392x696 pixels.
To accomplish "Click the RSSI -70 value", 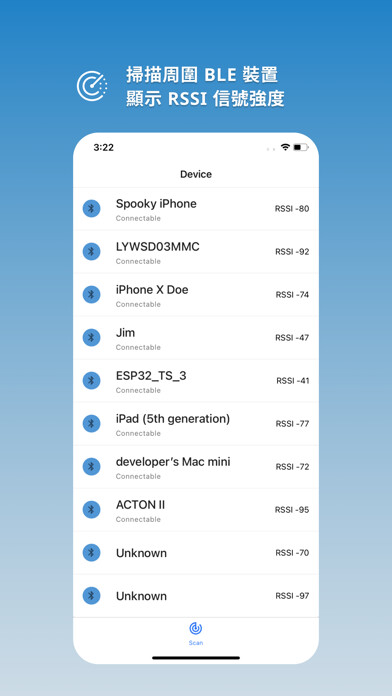I will [293, 553].
